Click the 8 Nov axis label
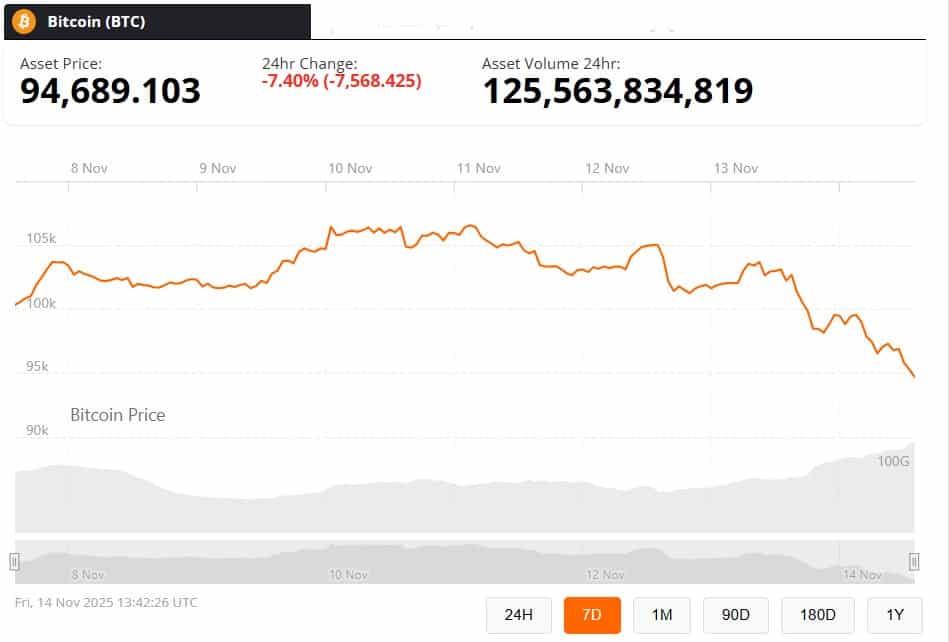Viewport: 949px width, 642px height. (x=88, y=168)
